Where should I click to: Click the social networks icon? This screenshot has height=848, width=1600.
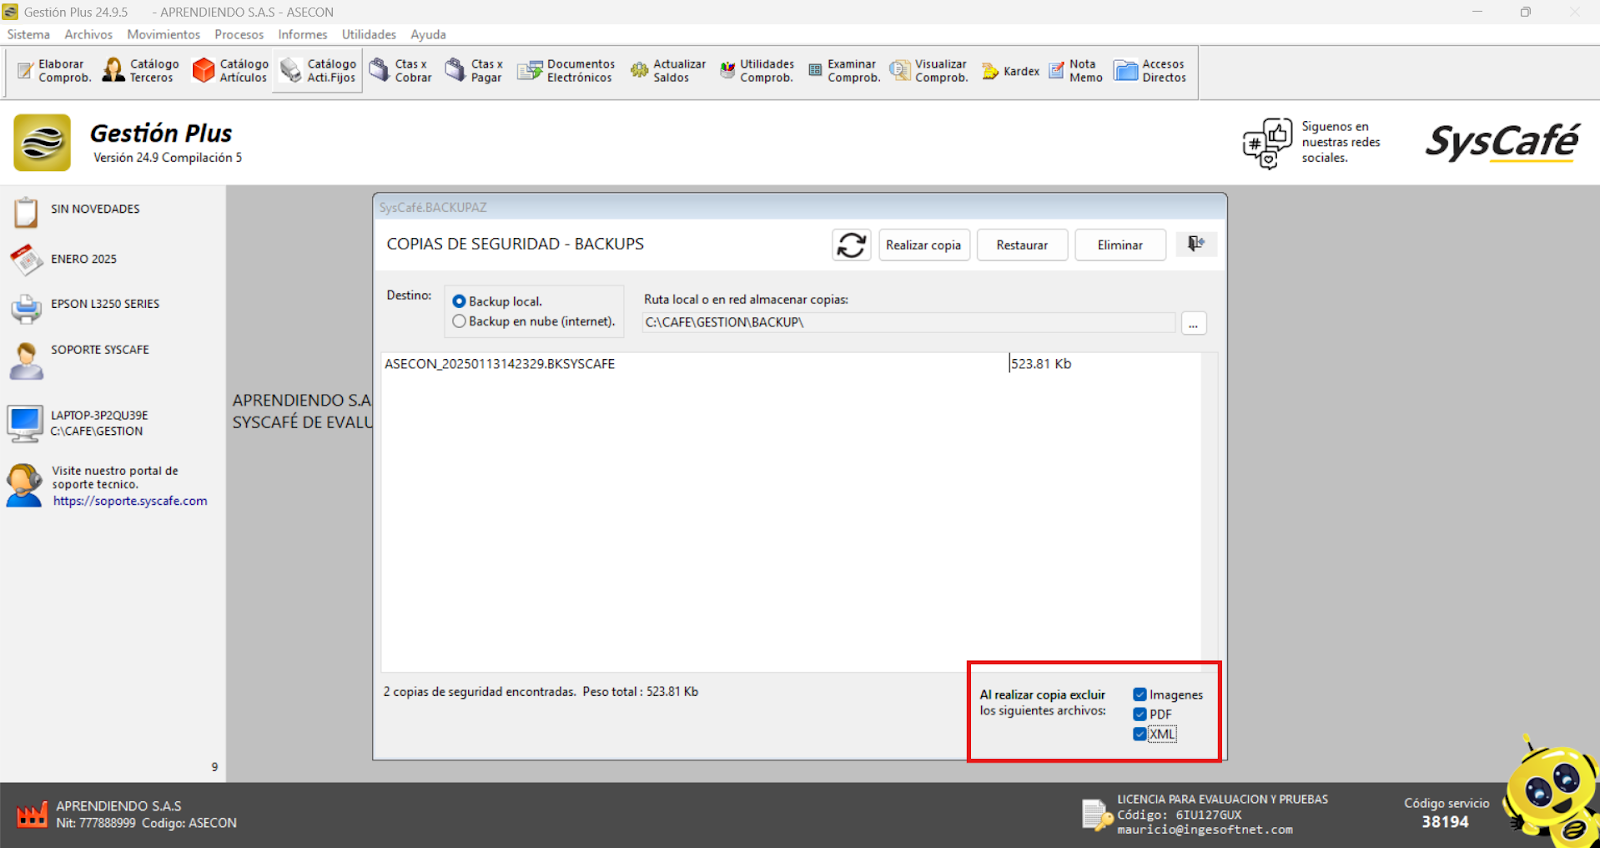coord(1266,143)
